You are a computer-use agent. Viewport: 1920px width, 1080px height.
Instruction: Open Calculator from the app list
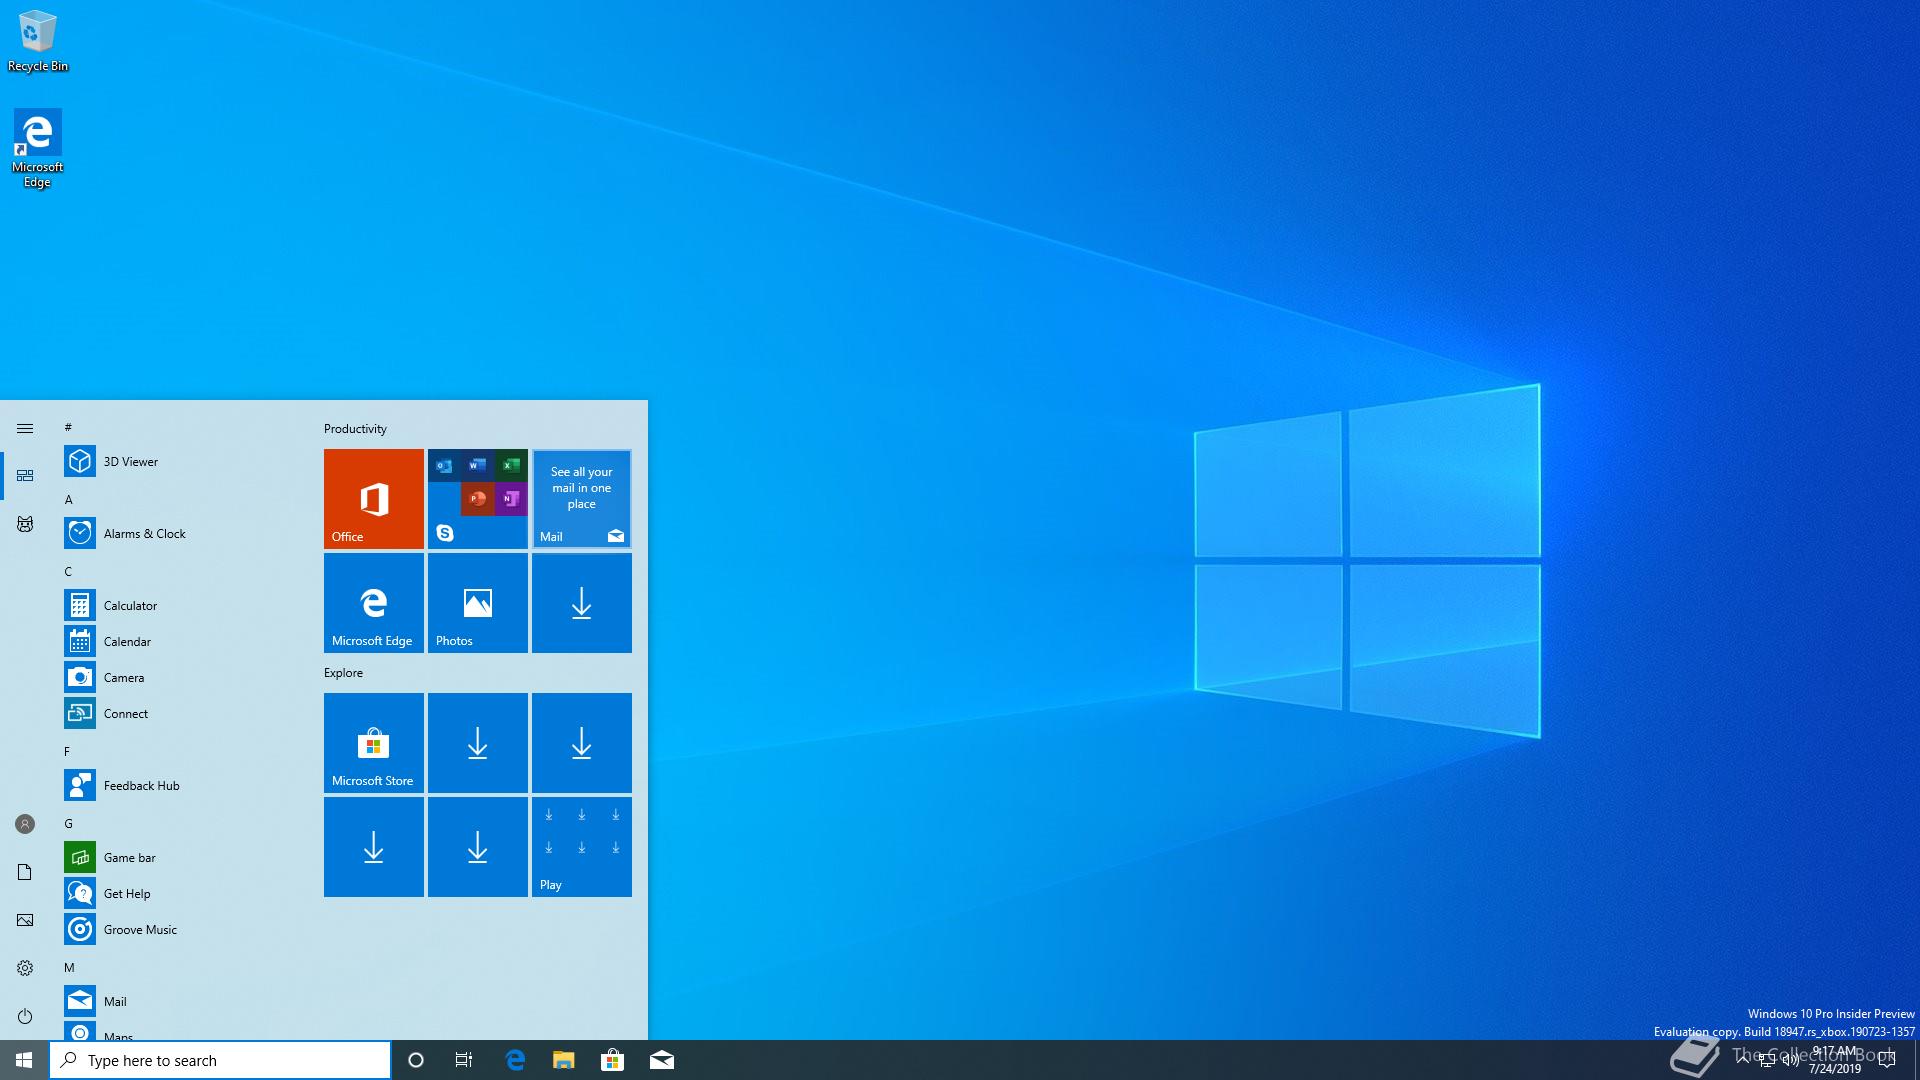(x=180, y=605)
